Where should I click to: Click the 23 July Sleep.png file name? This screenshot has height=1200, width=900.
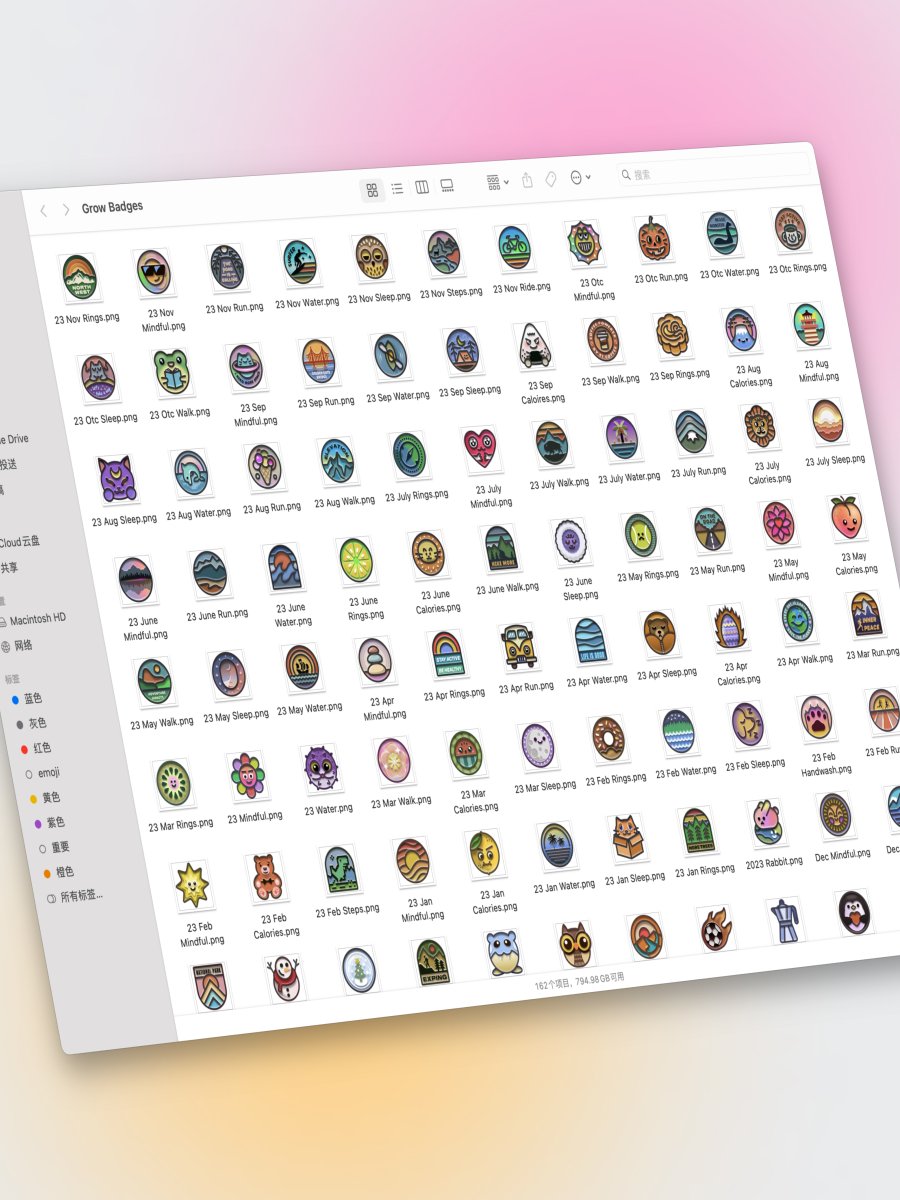(x=835, y=460)
